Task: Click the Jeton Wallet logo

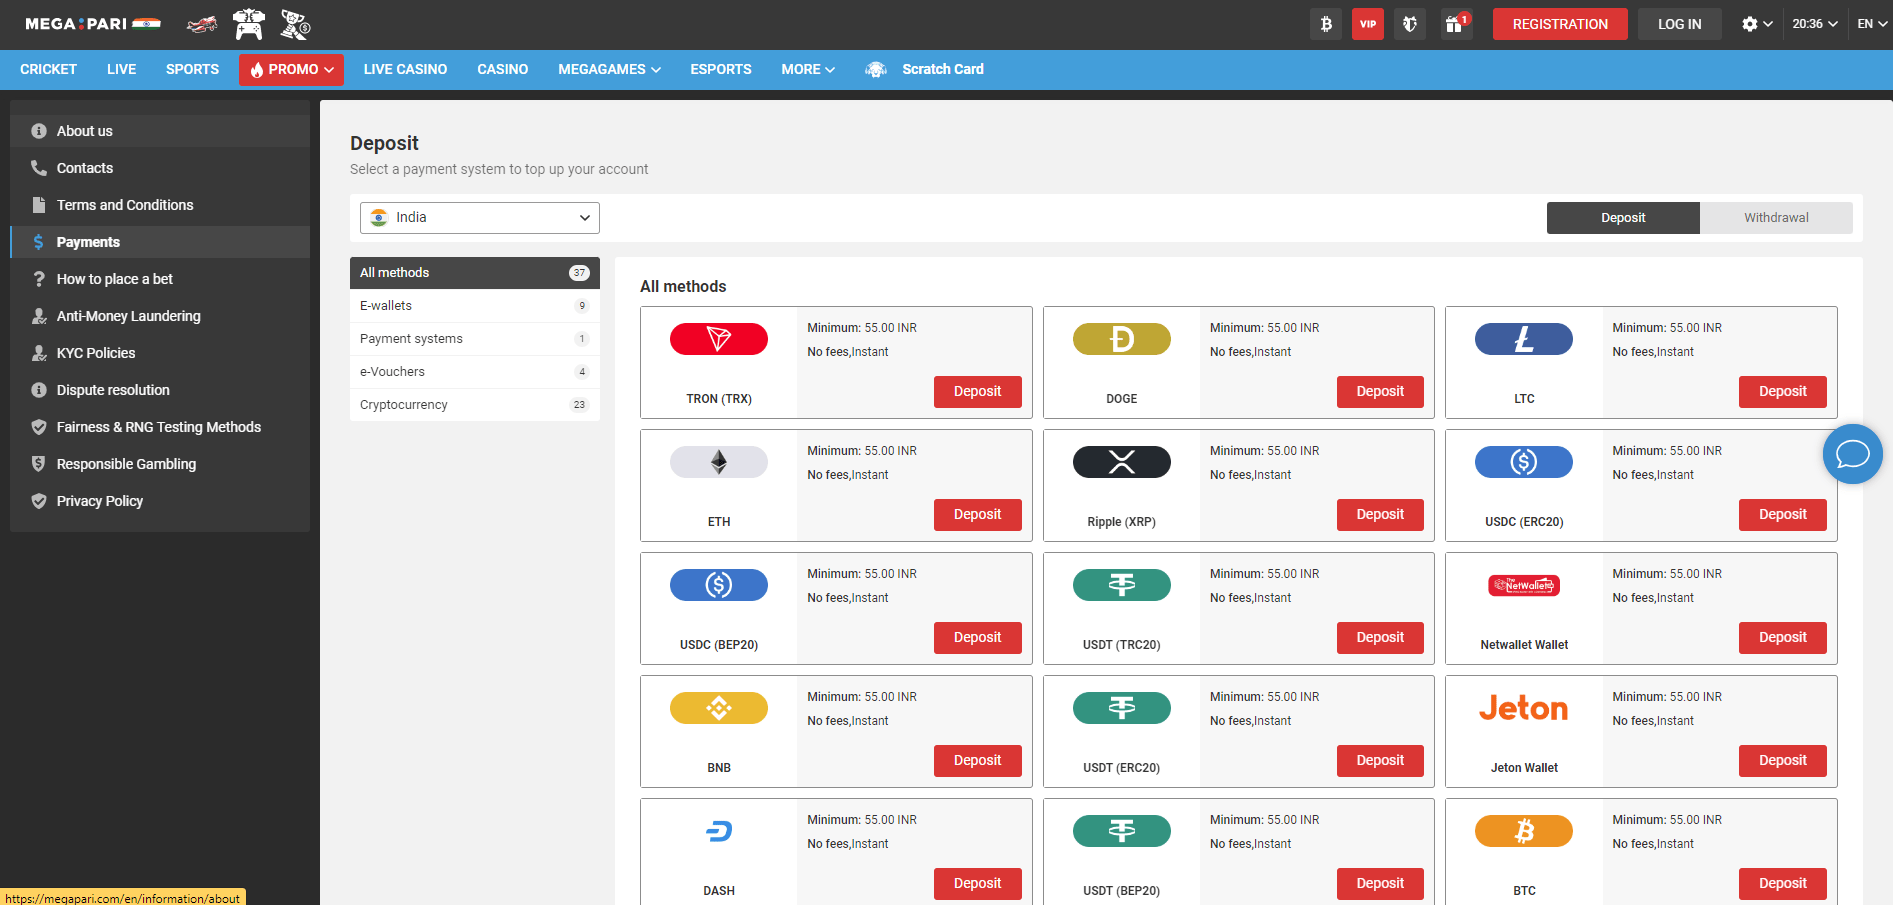Action: (1524, 708)
